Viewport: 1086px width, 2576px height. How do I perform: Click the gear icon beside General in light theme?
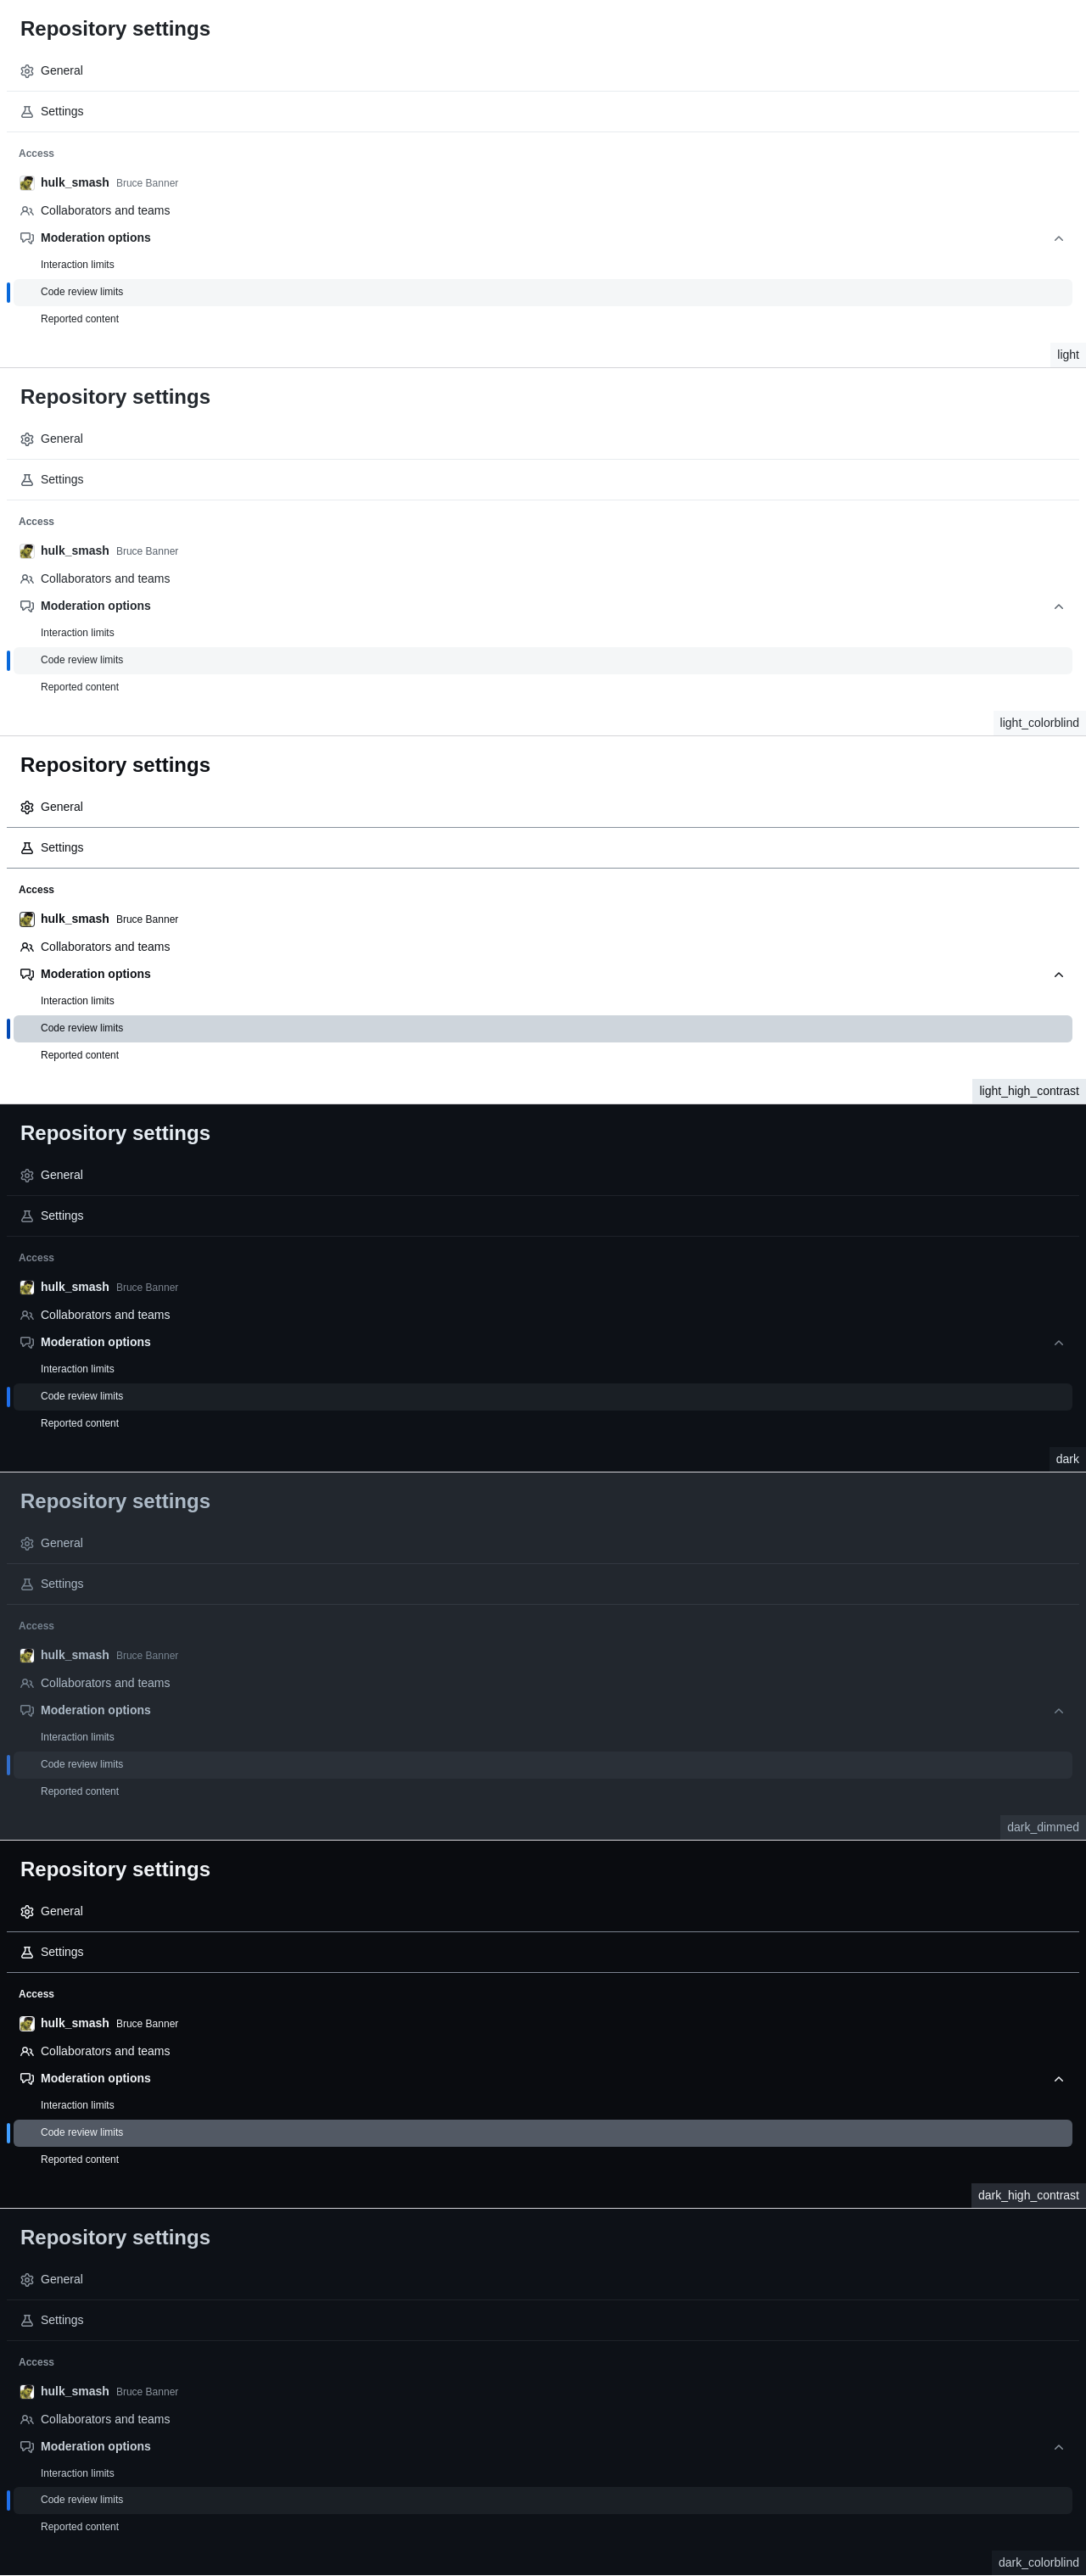pyautogui.click(x=27, y=71)
